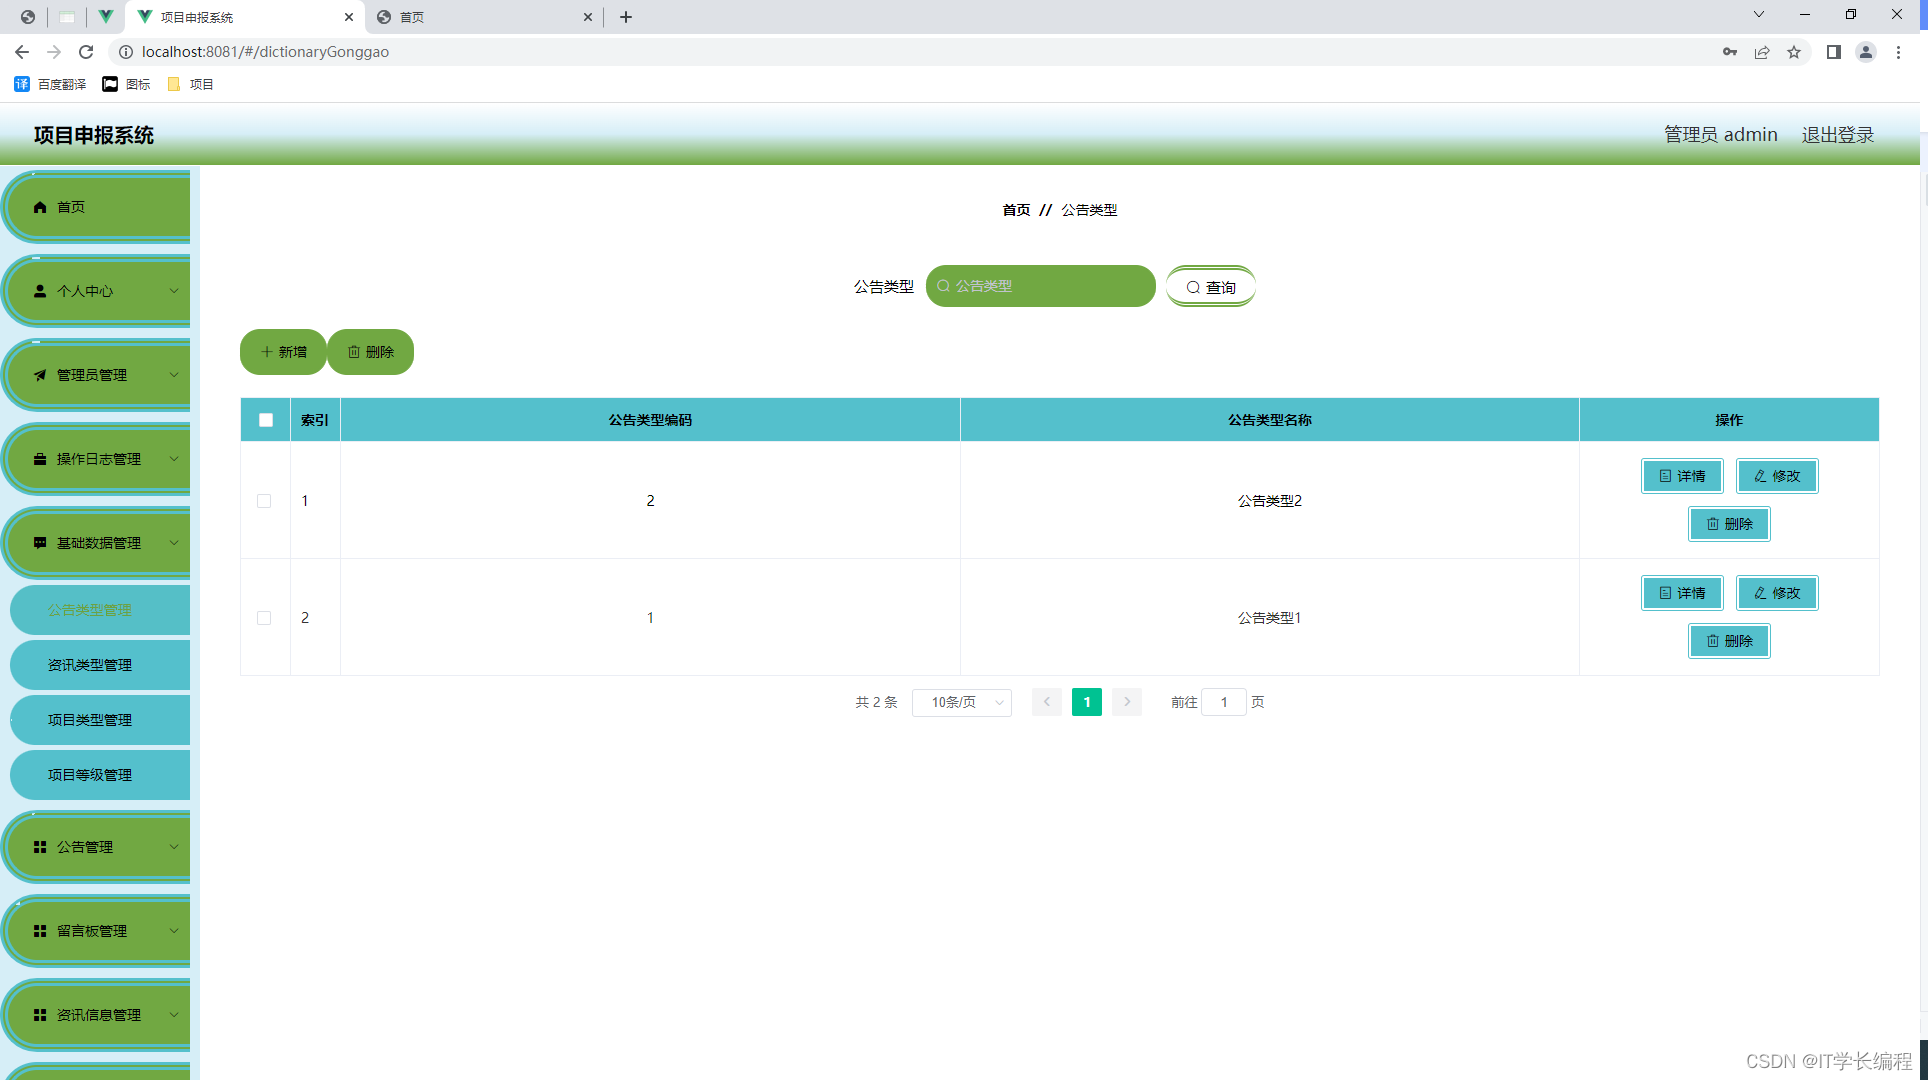Expand the 操作日志管理 menu chevron

[174, 459]
